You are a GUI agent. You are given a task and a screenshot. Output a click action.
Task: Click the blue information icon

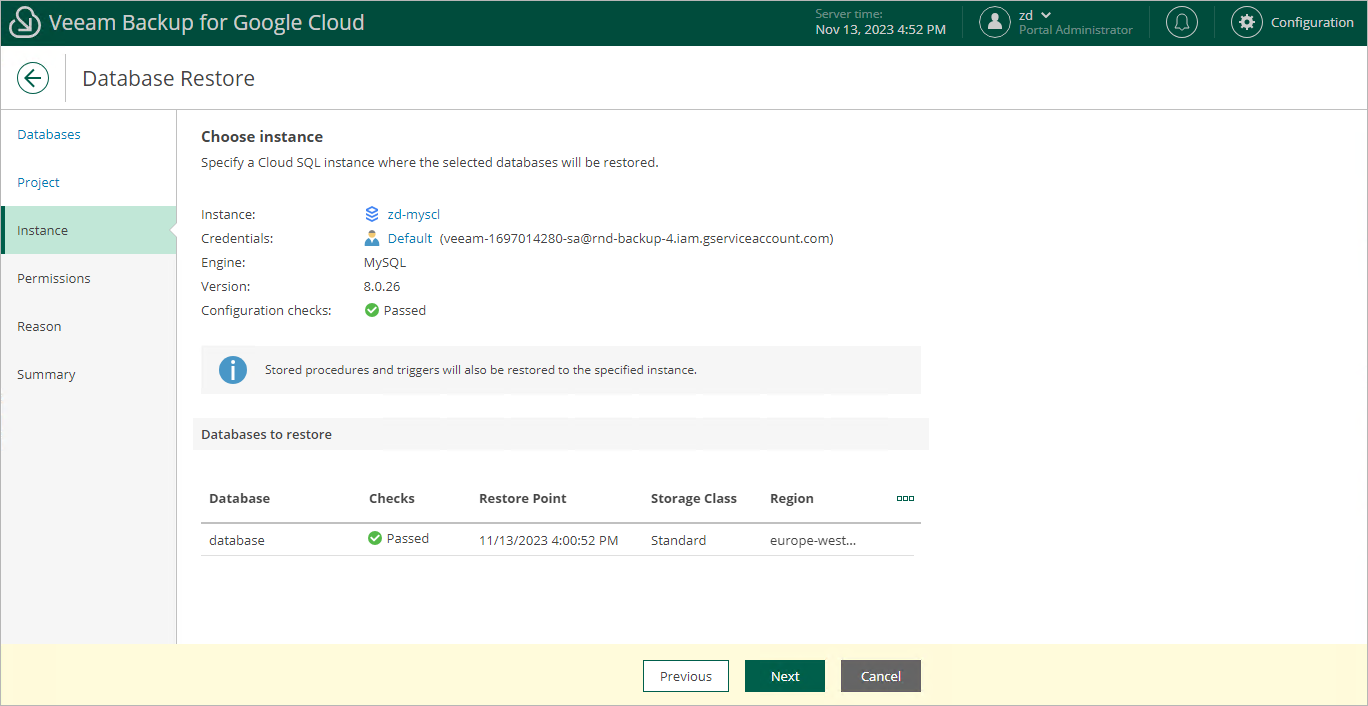tap(233, 370)
